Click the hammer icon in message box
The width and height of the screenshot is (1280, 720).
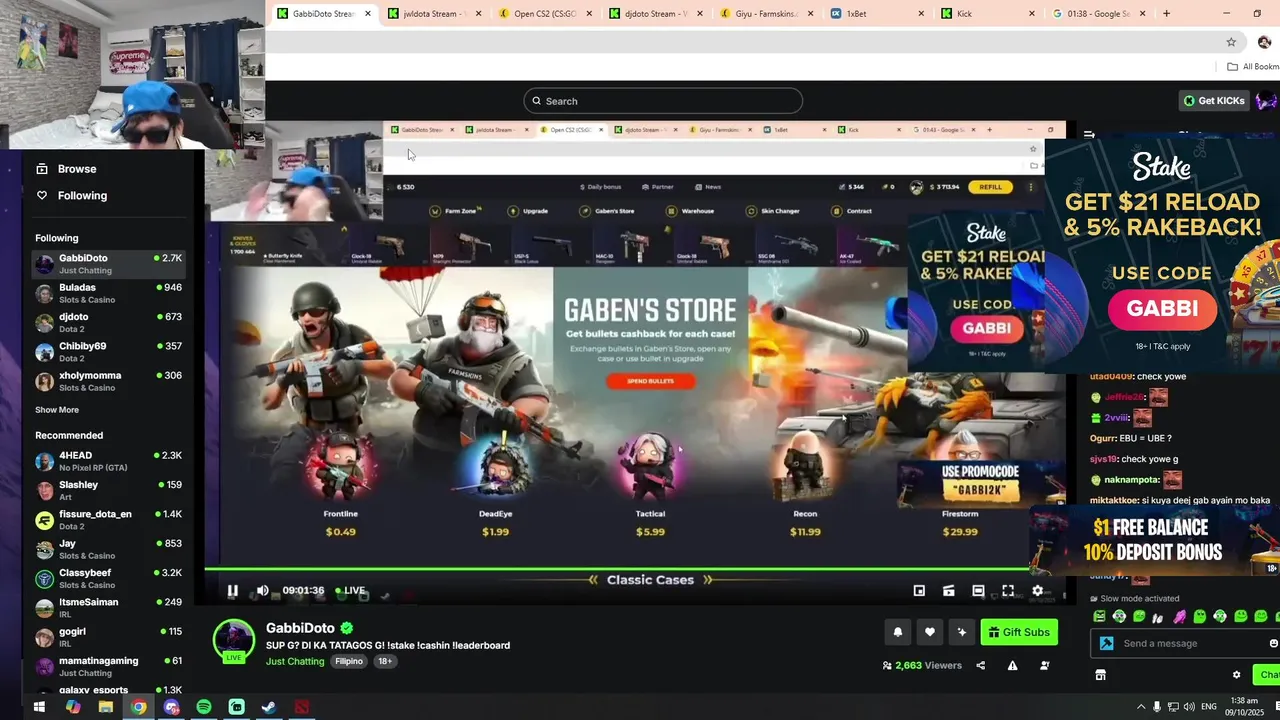tap(1106, 643)
